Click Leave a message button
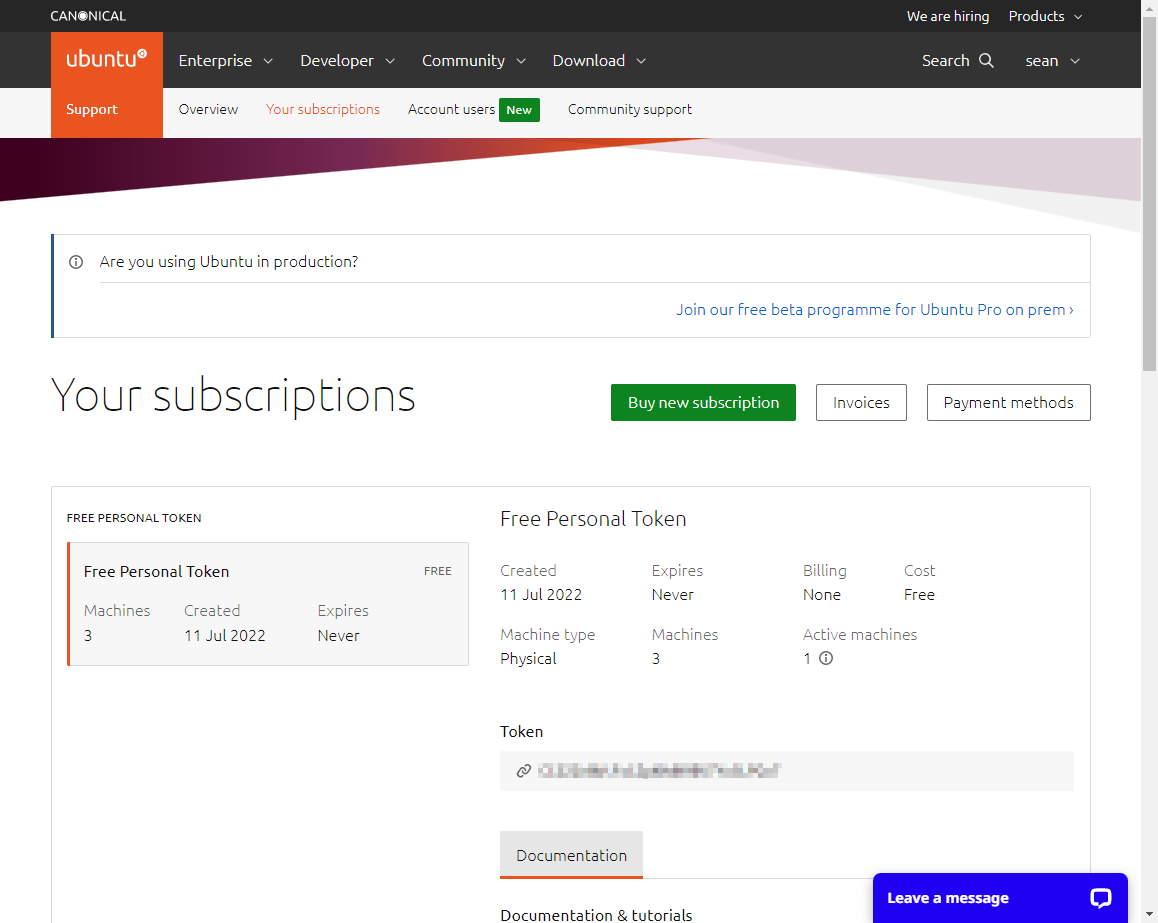 1000,898
